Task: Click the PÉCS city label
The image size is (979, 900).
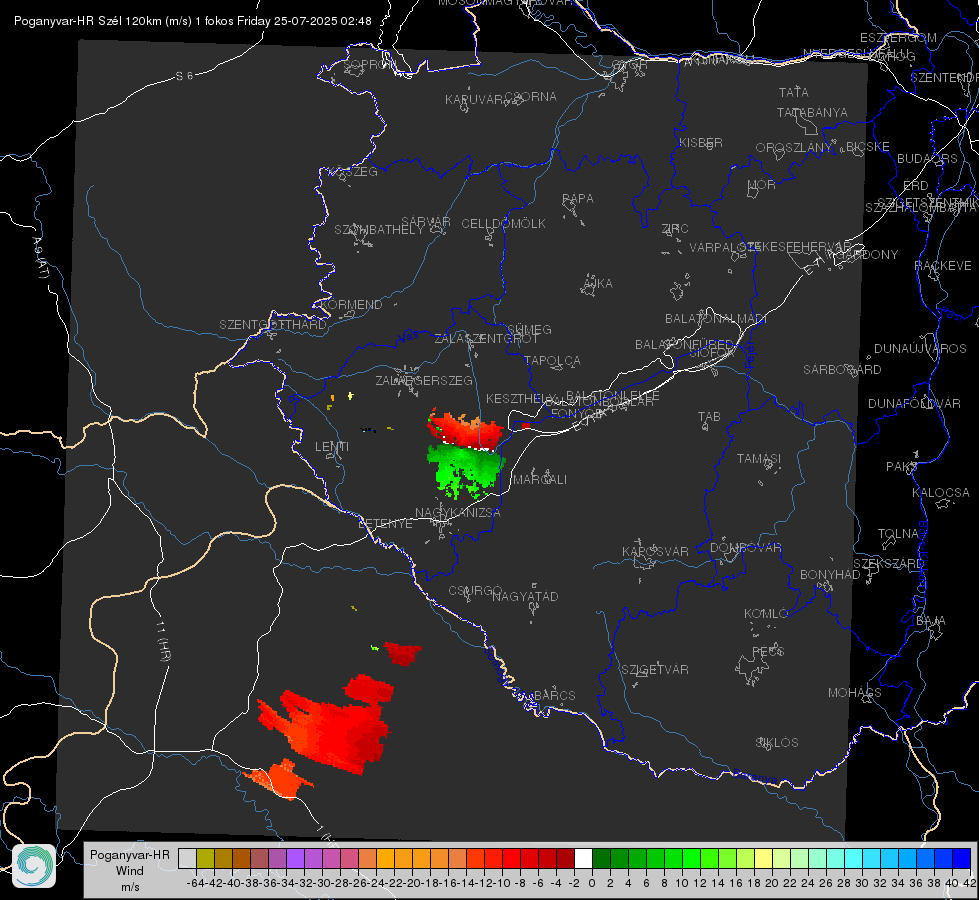Action: coord(768,651)
